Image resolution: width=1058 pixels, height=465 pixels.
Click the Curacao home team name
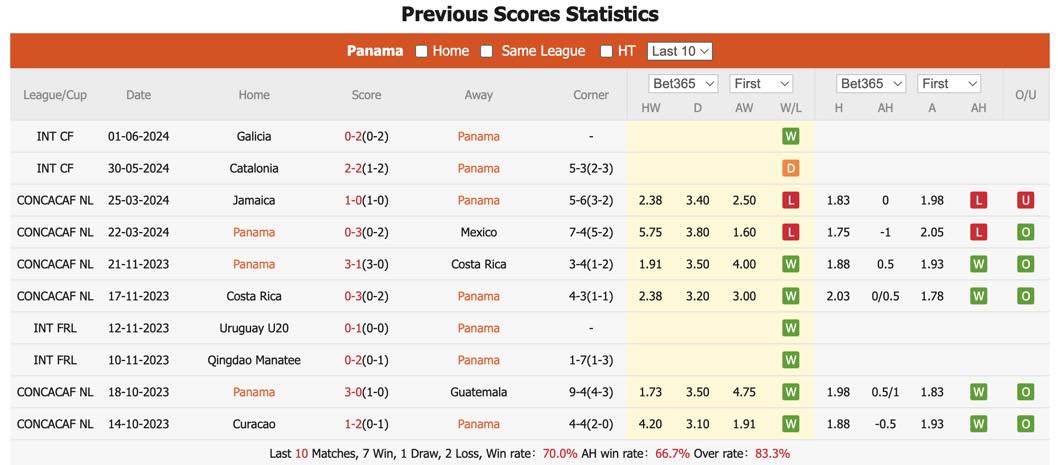point(254,425)
